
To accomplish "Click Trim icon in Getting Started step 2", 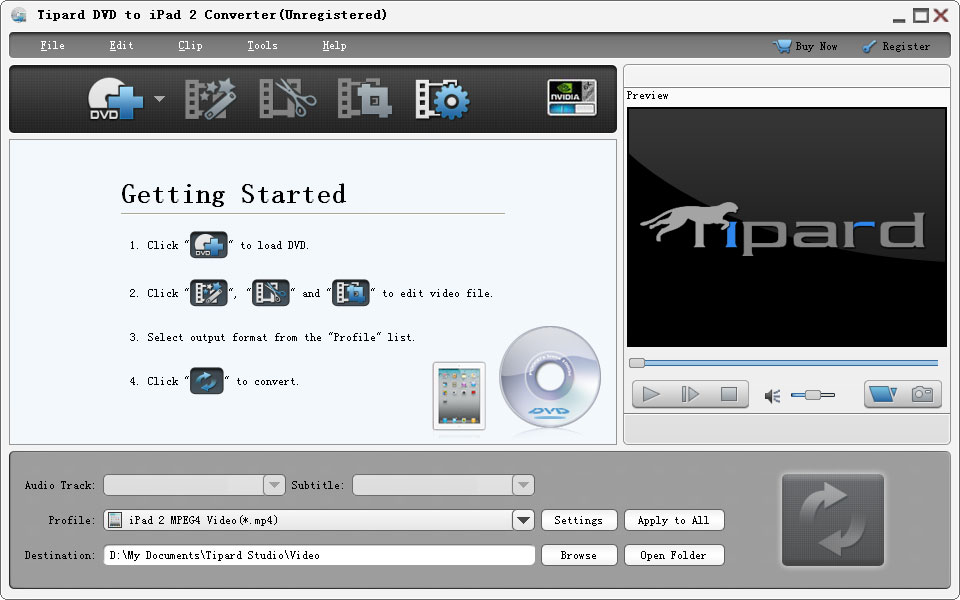I will [x=271, y=293].
